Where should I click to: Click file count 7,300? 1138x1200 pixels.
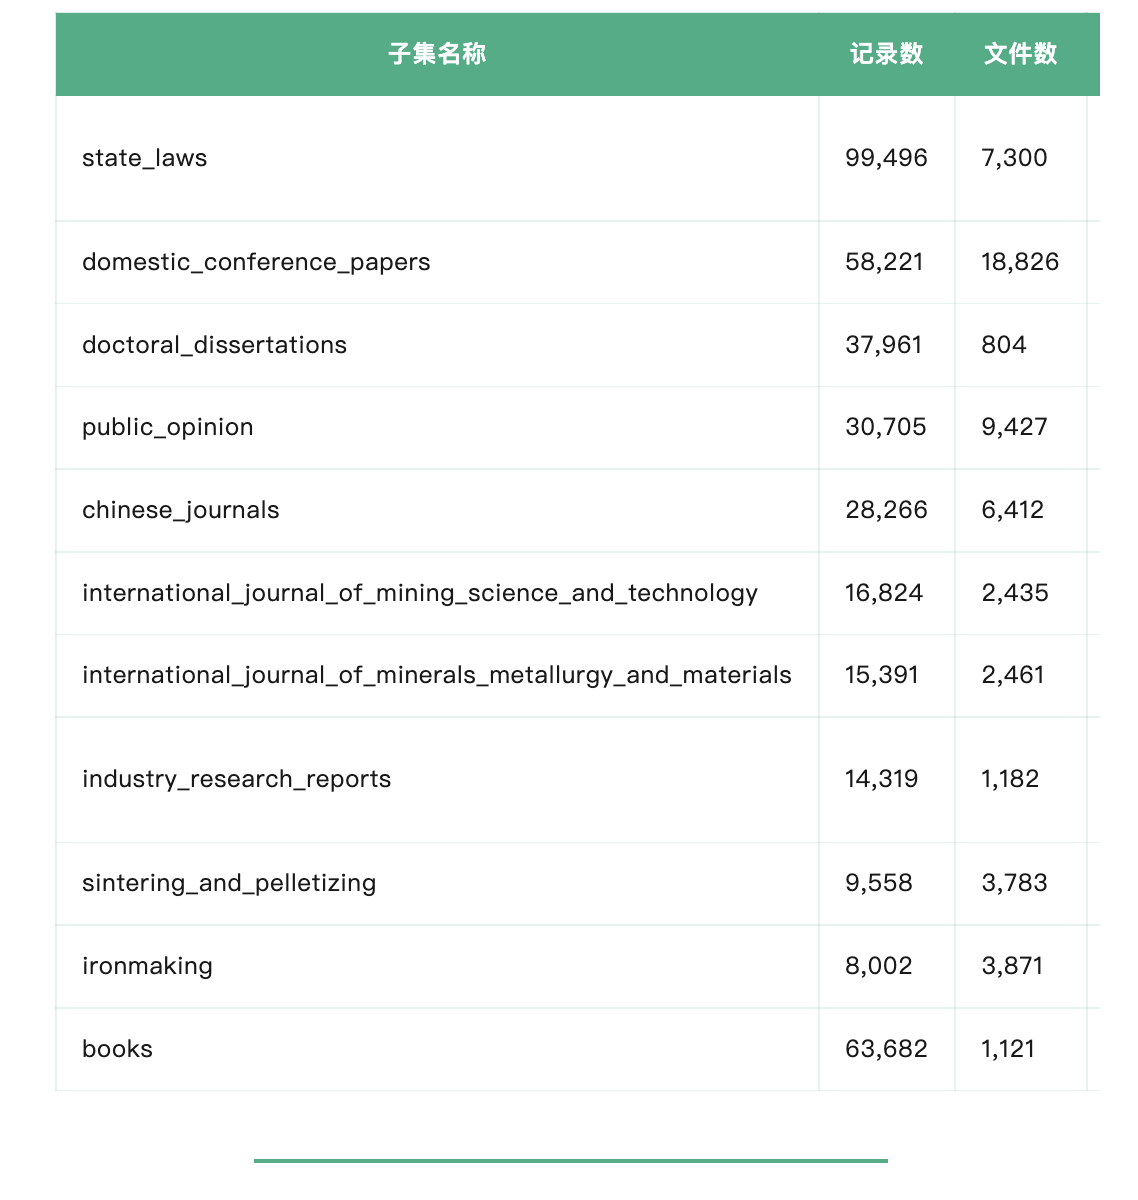pyautogui.click(x=1014, y=158)
